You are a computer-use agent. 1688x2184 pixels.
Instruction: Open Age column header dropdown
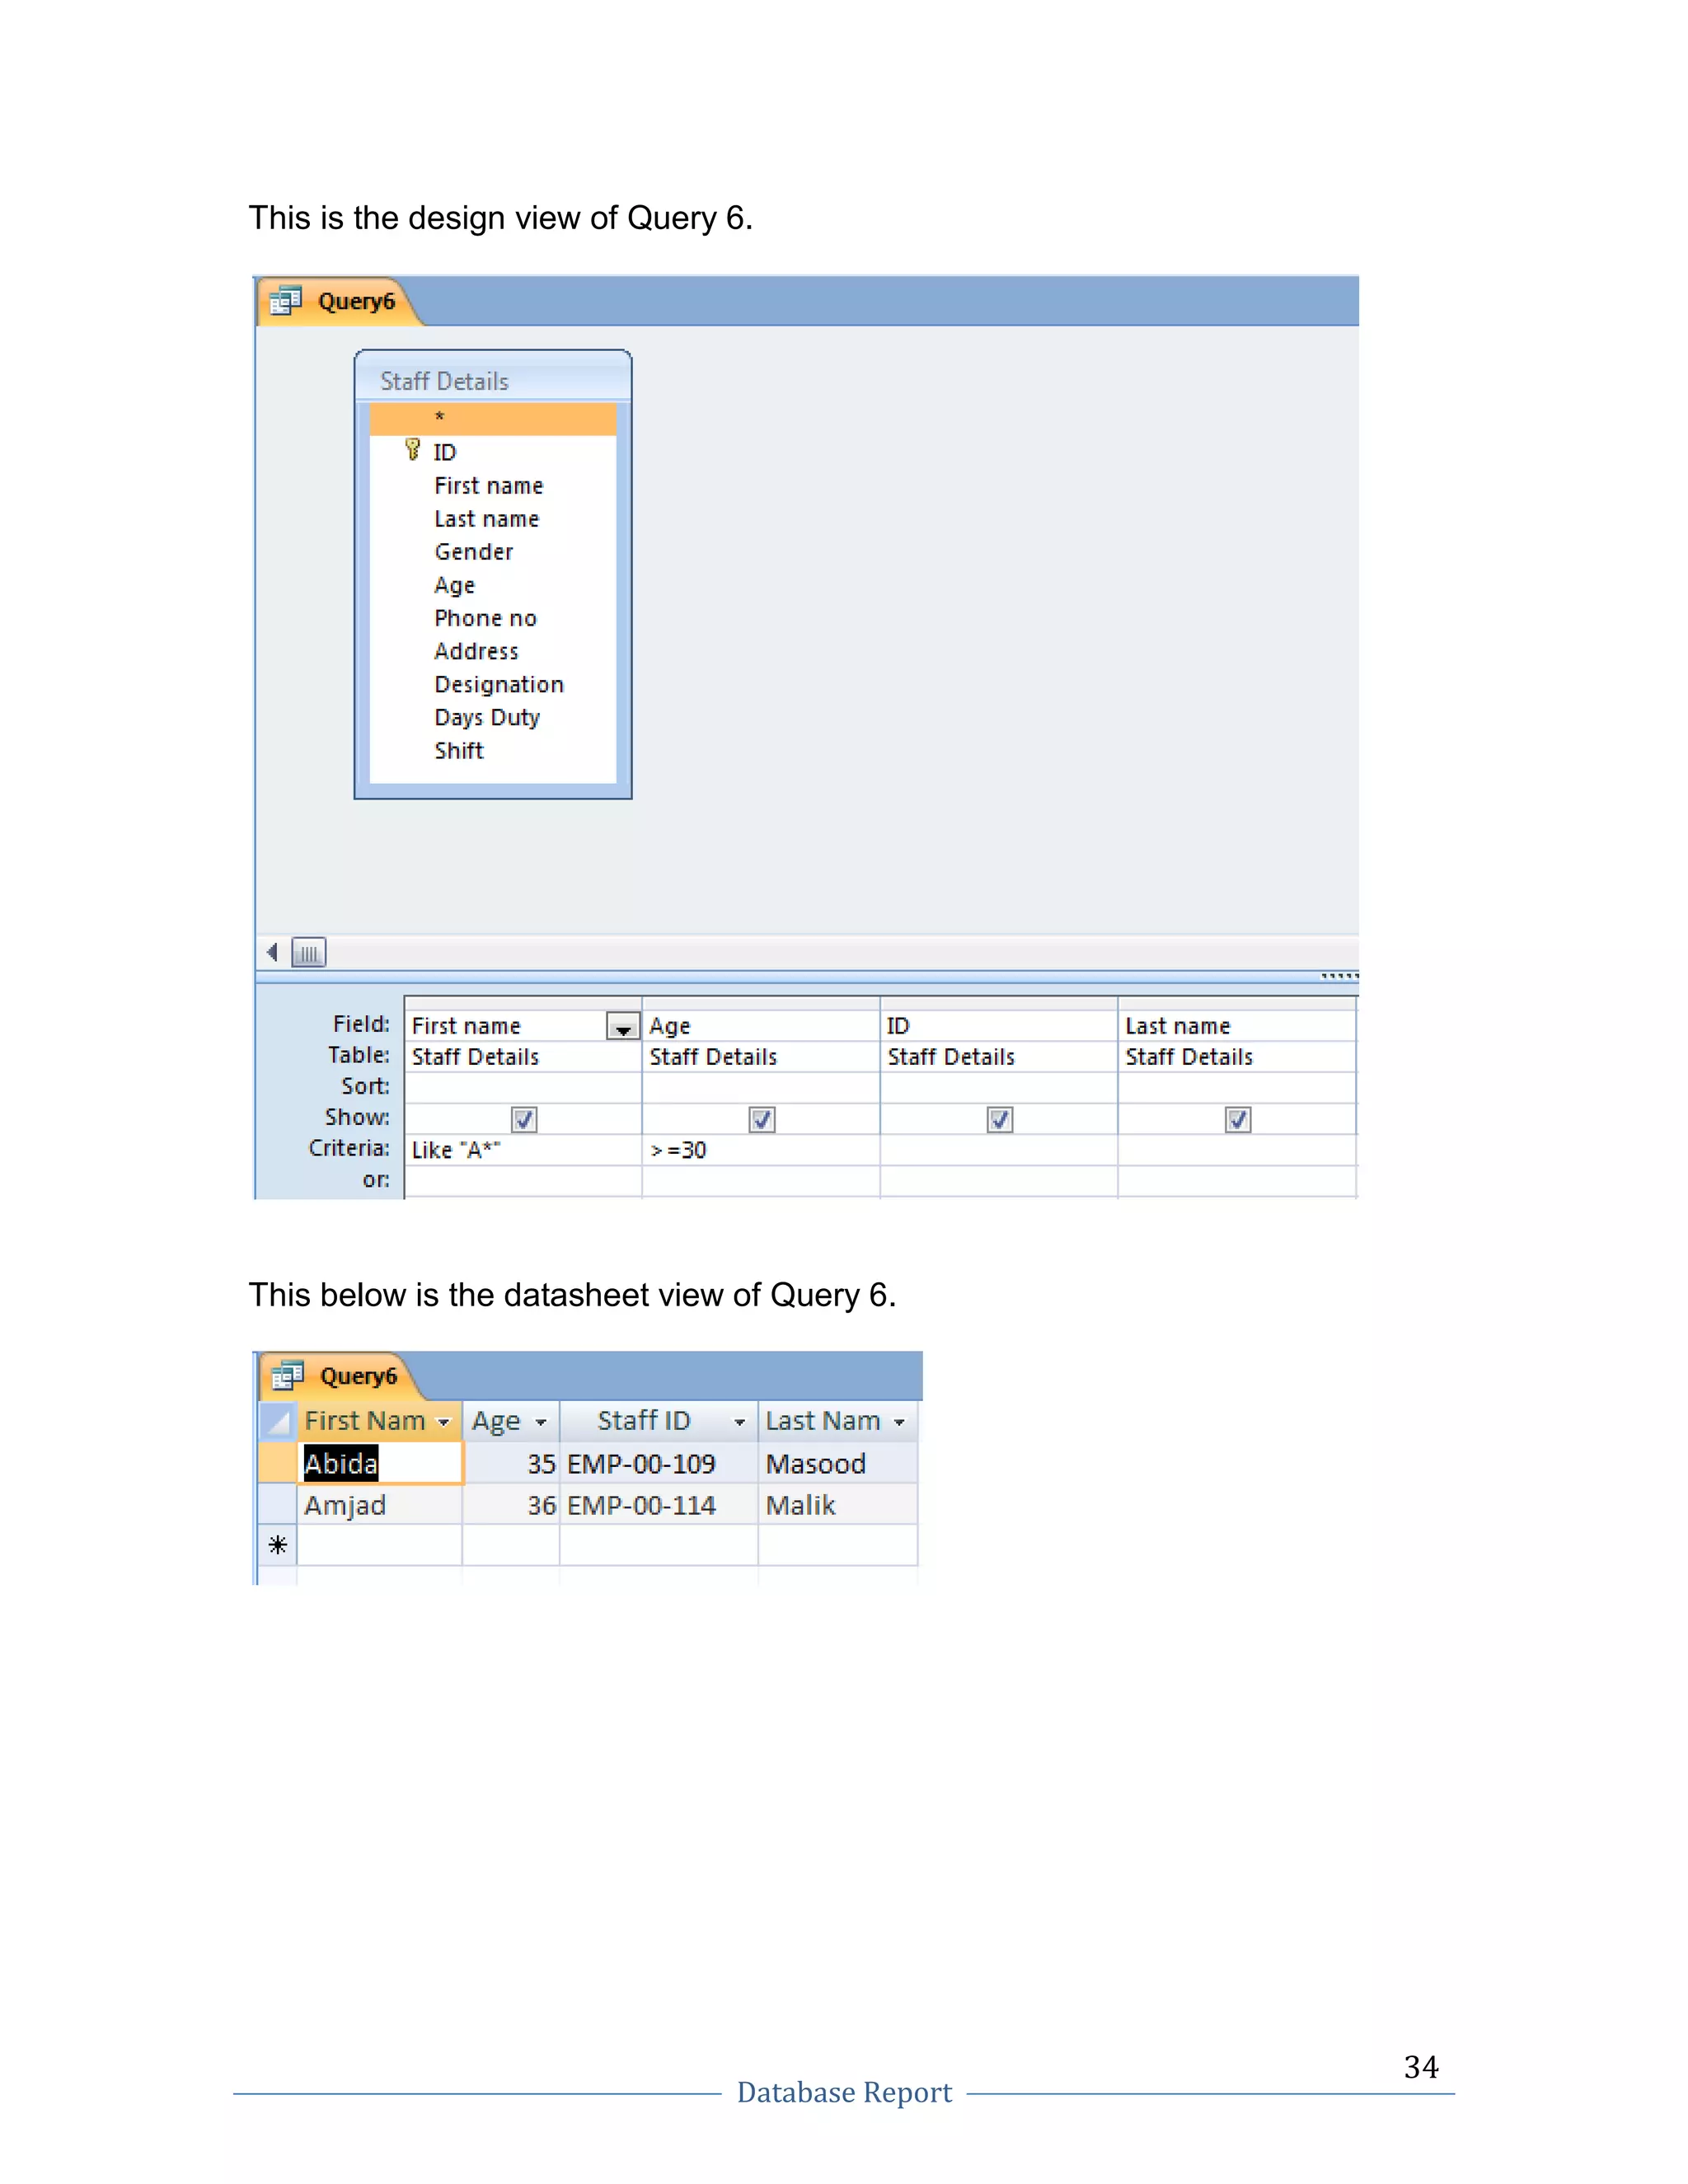541,1422
